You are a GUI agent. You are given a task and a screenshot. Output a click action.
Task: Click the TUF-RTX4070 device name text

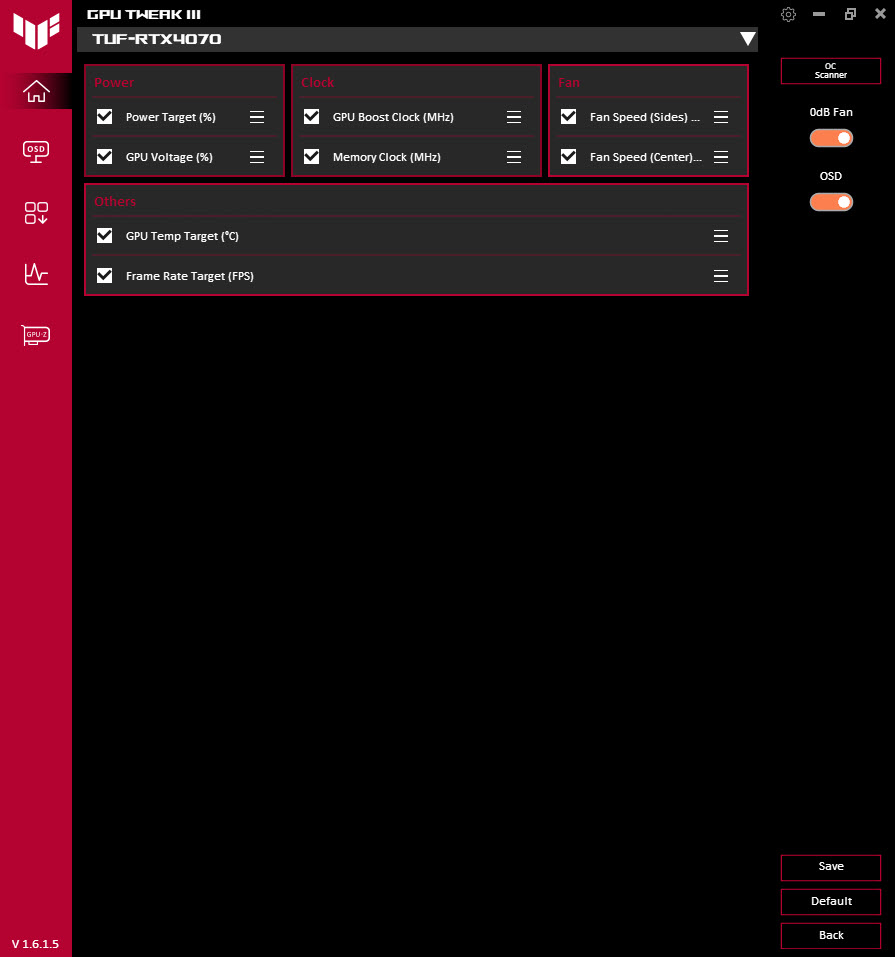157,39
